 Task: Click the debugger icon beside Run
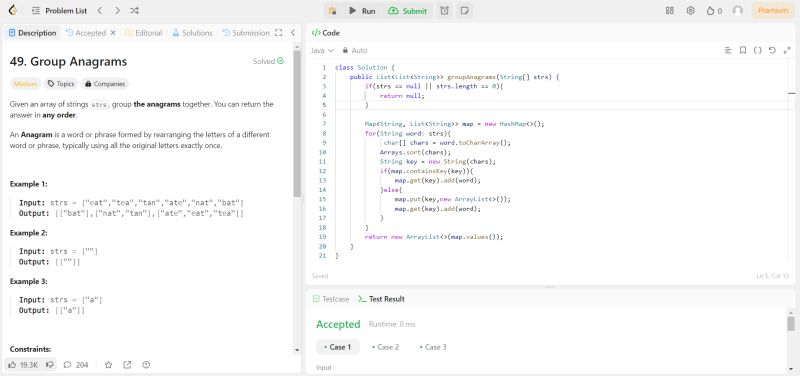332,11
